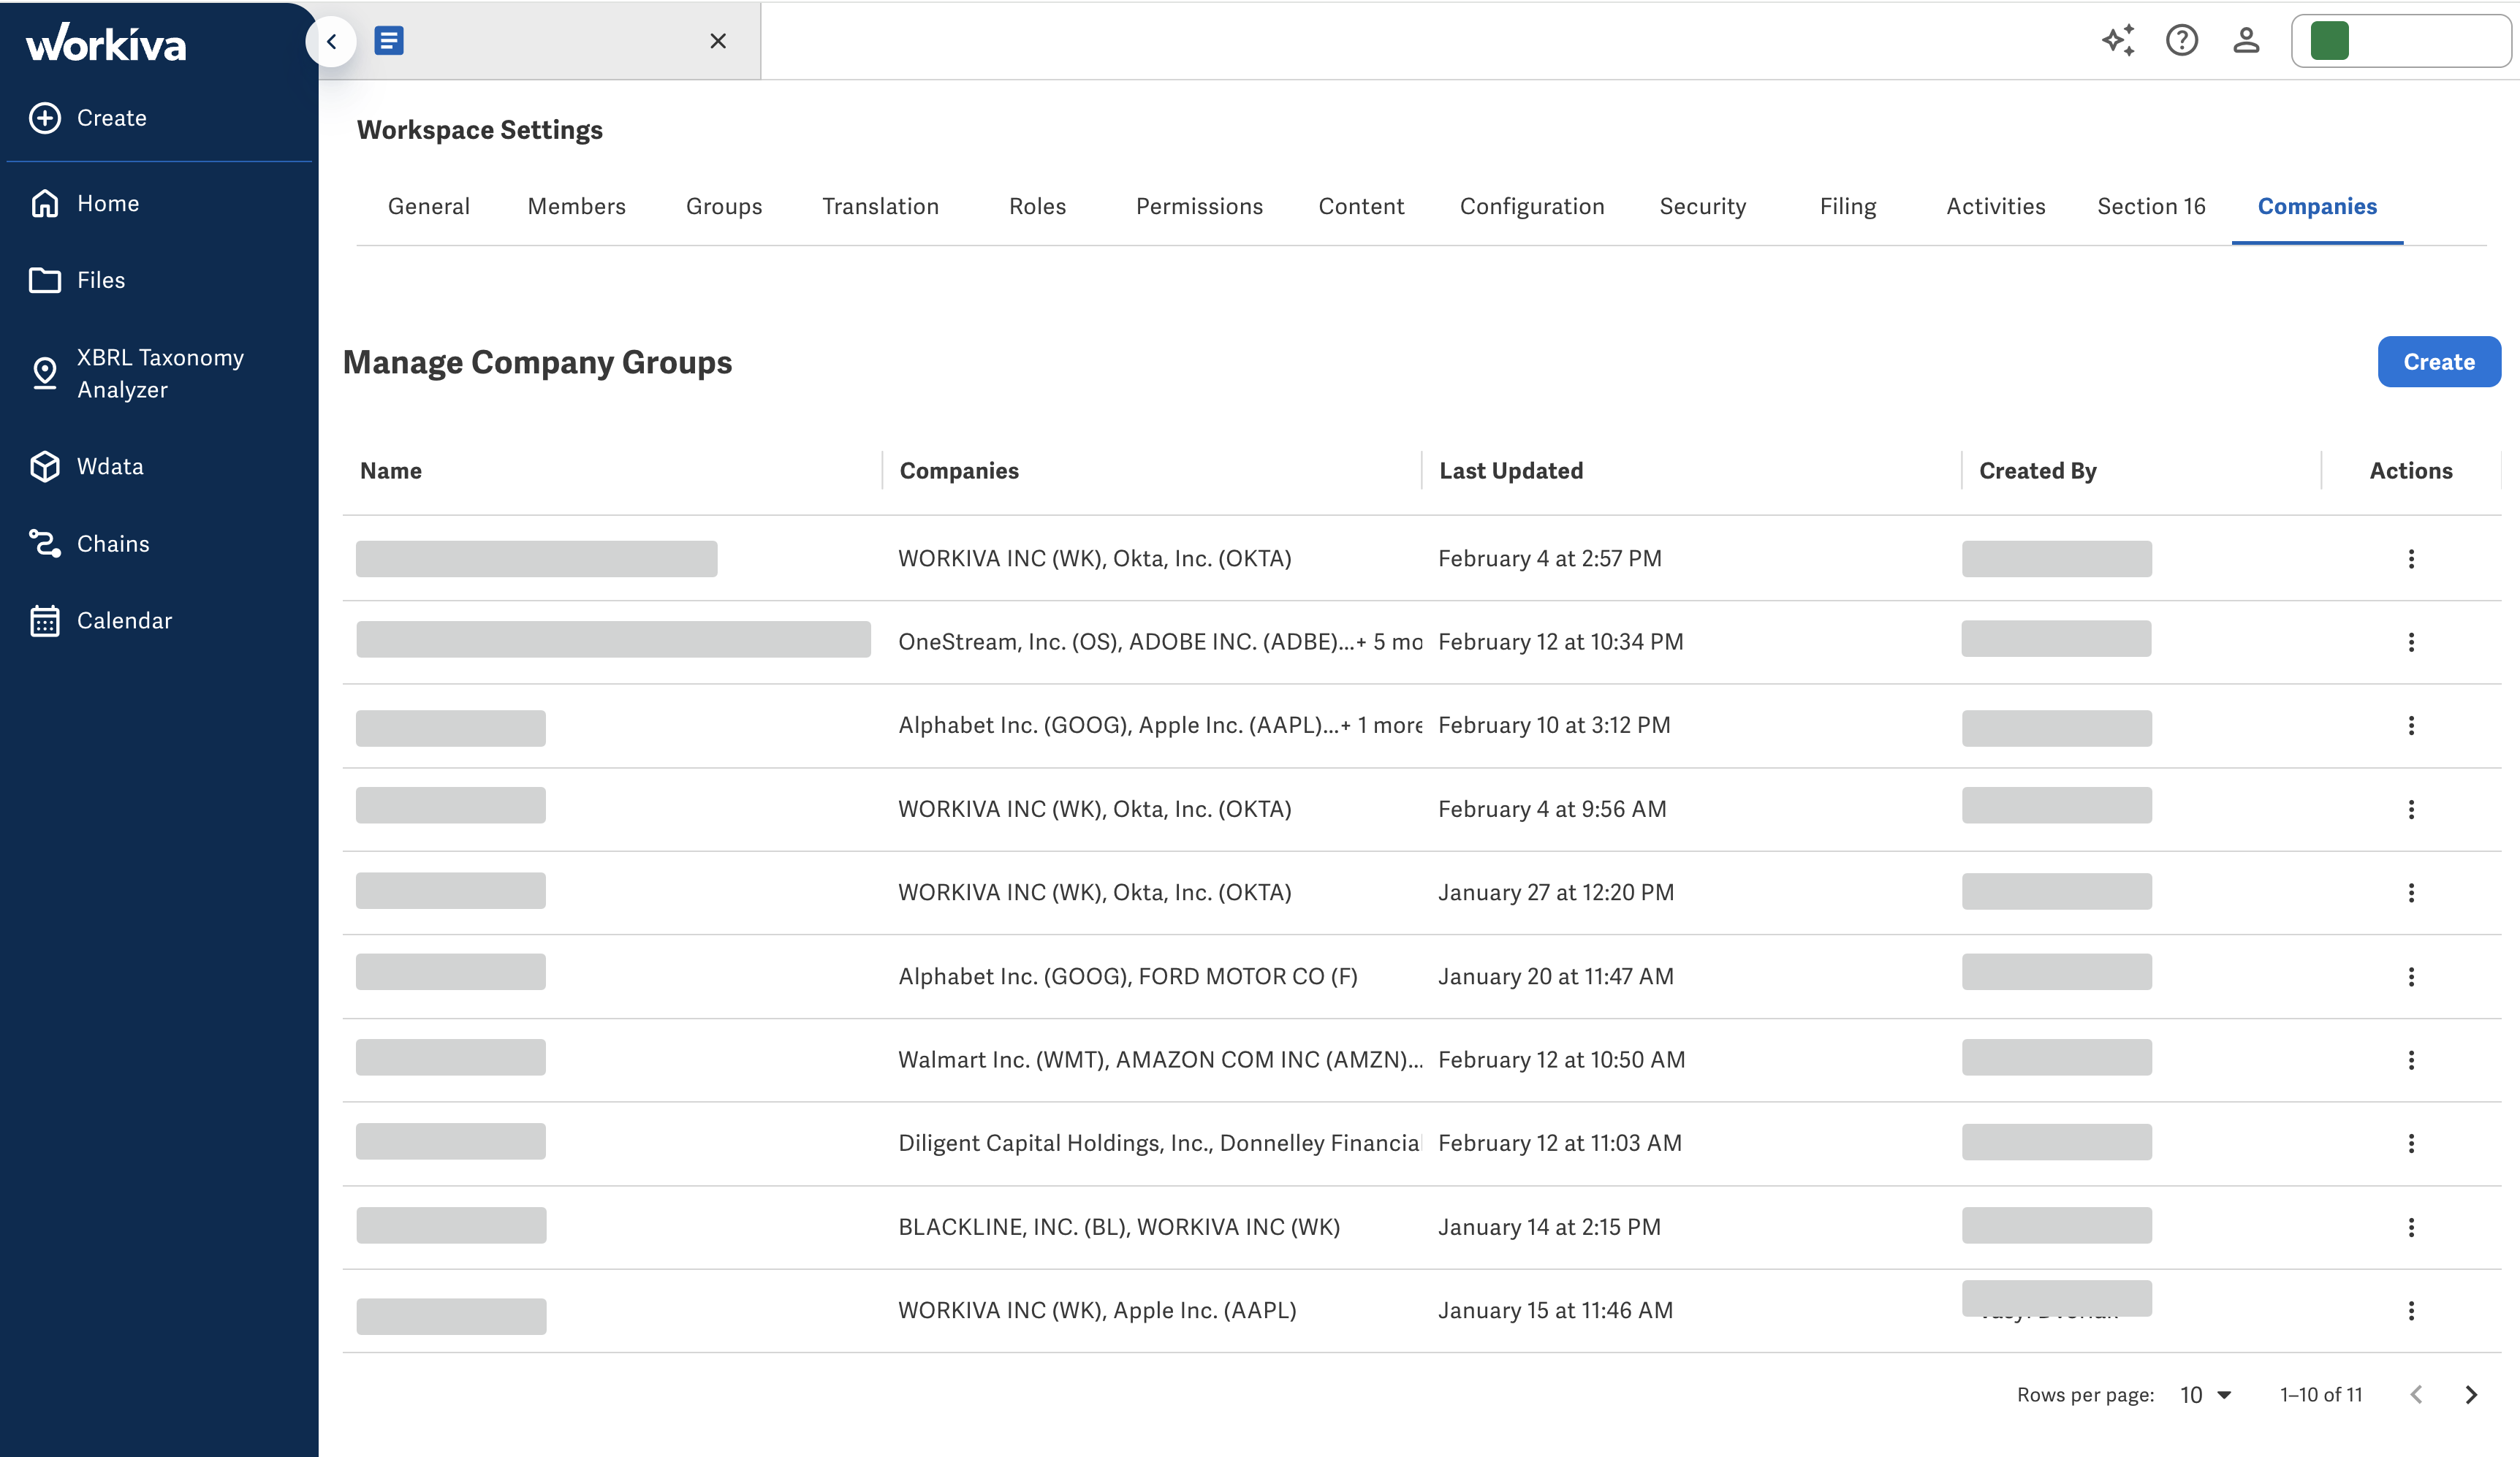Open the help question mark menu

tap(2182, 40)
